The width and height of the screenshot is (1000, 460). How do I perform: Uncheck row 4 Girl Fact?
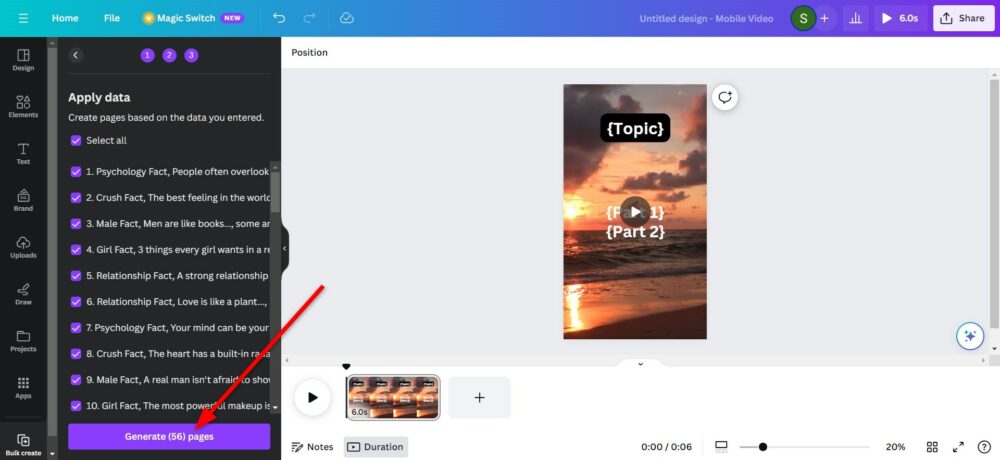click(x=76, y=249)
